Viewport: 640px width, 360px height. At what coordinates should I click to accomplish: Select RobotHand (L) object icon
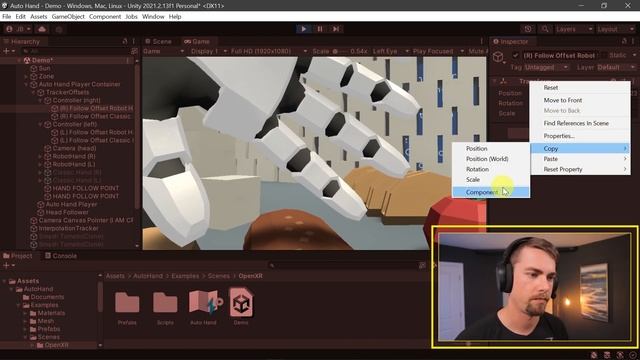[48, 164]
